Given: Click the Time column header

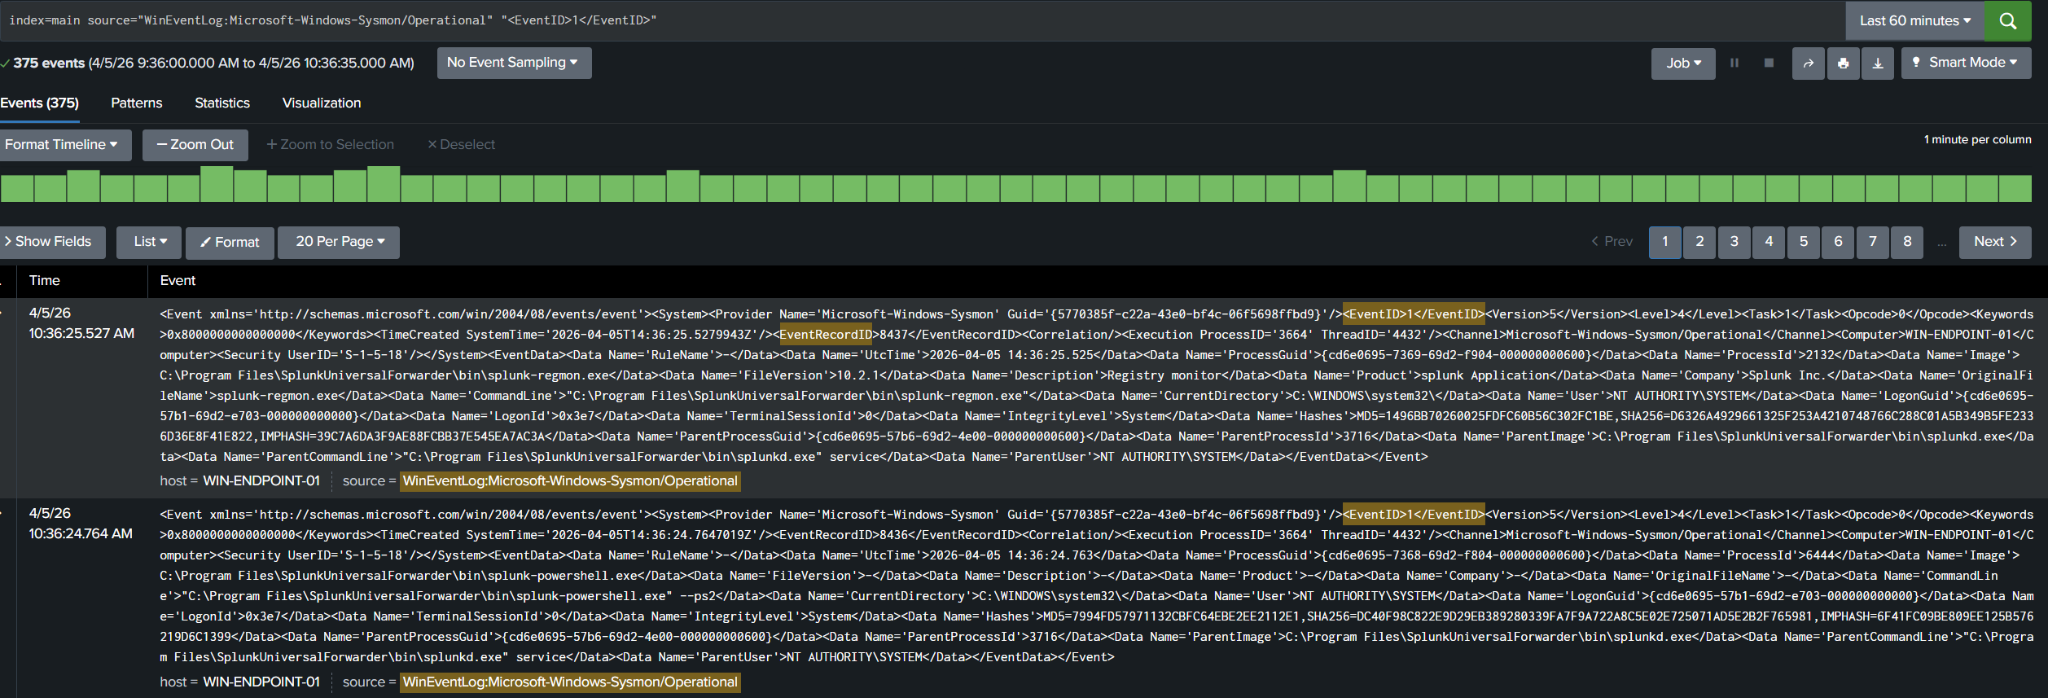Looking at the screenshot, I should pos(45,281).
